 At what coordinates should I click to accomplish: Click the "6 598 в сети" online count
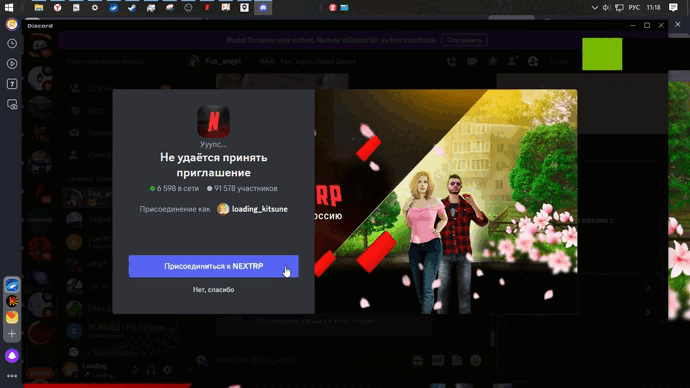click(x=177, y=188)
